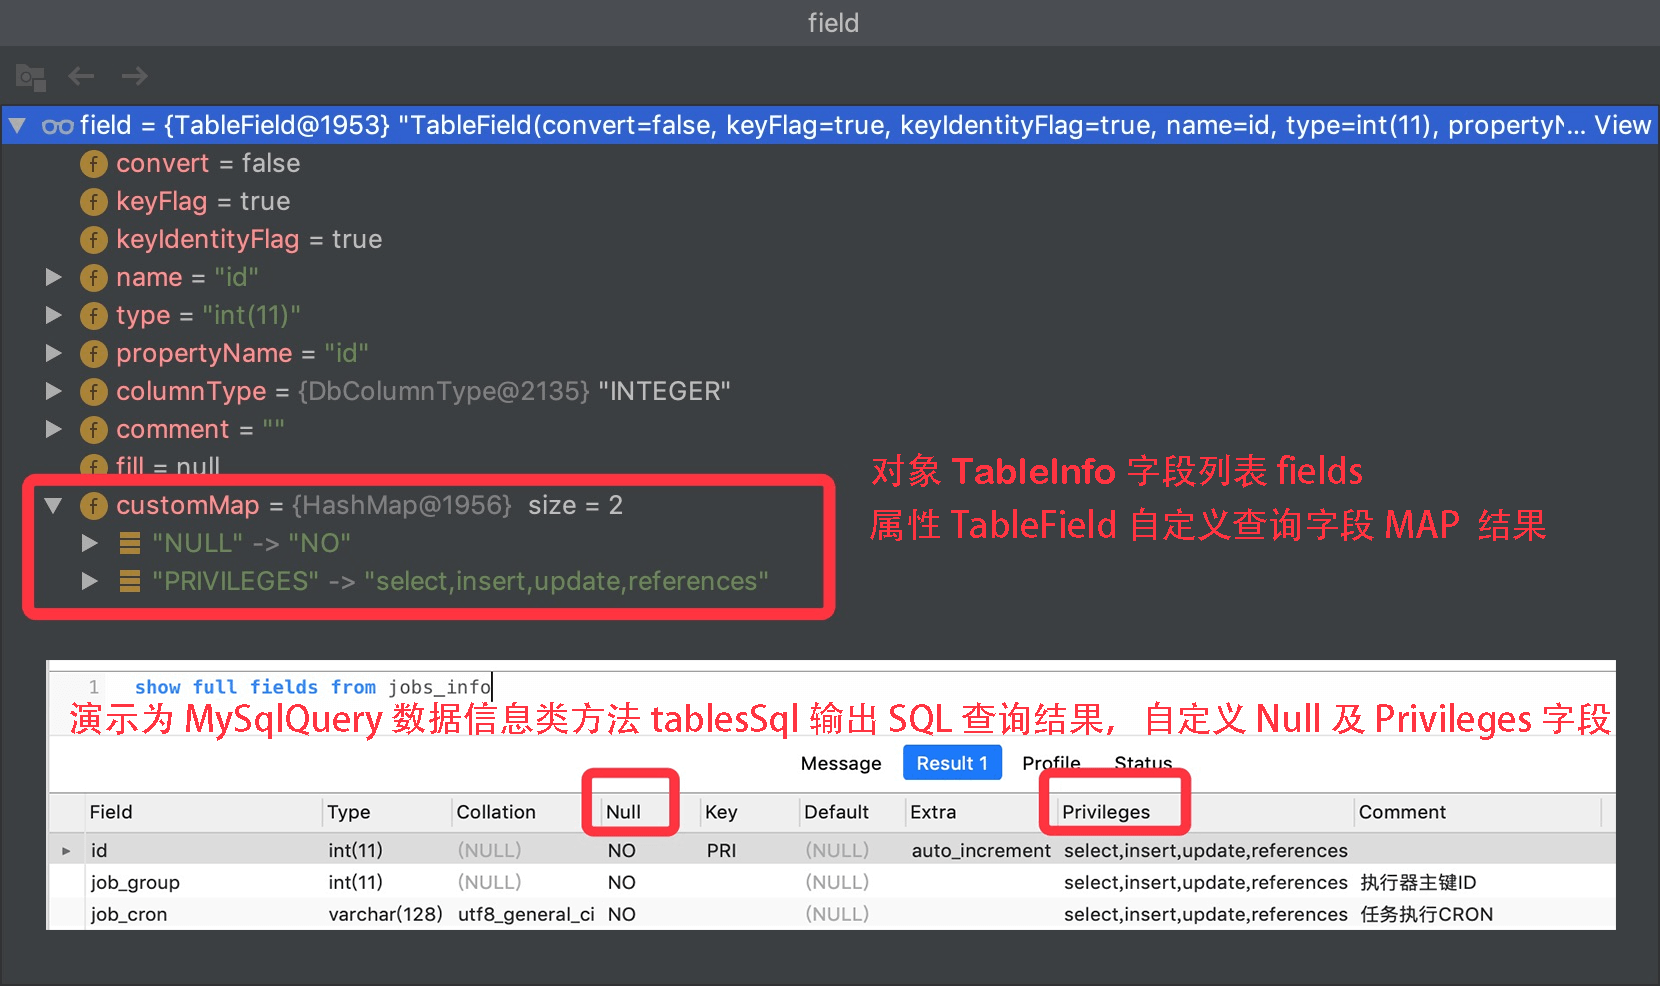Collapse the field variable tree node

[16, 125]
